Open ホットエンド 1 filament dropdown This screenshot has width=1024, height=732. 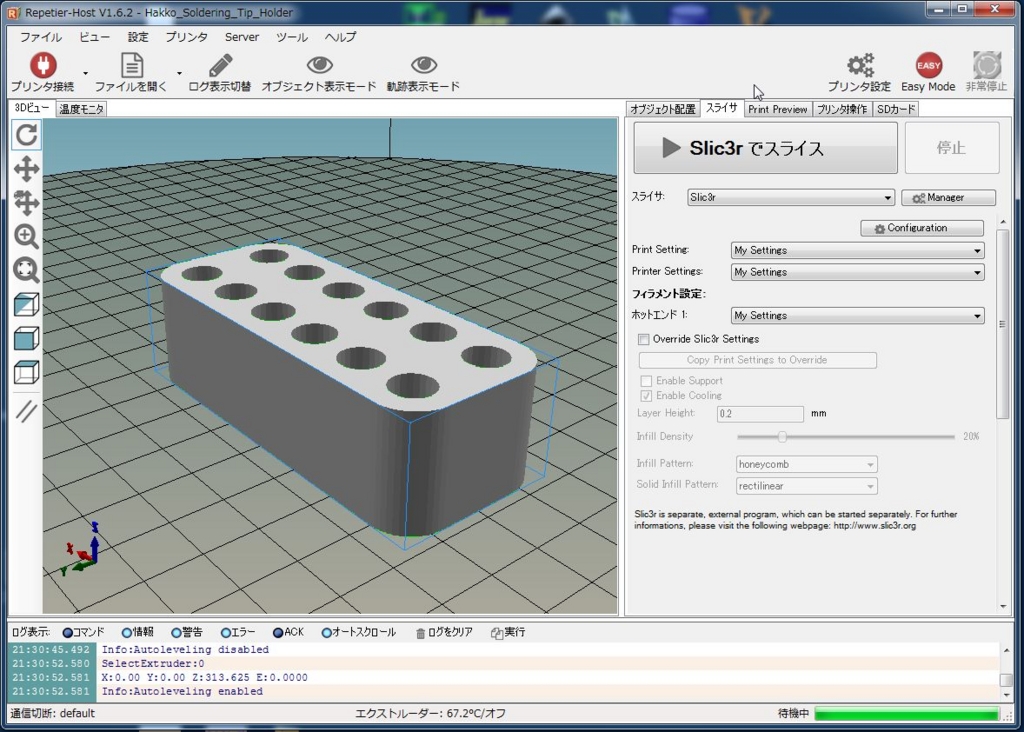(857, 315)
